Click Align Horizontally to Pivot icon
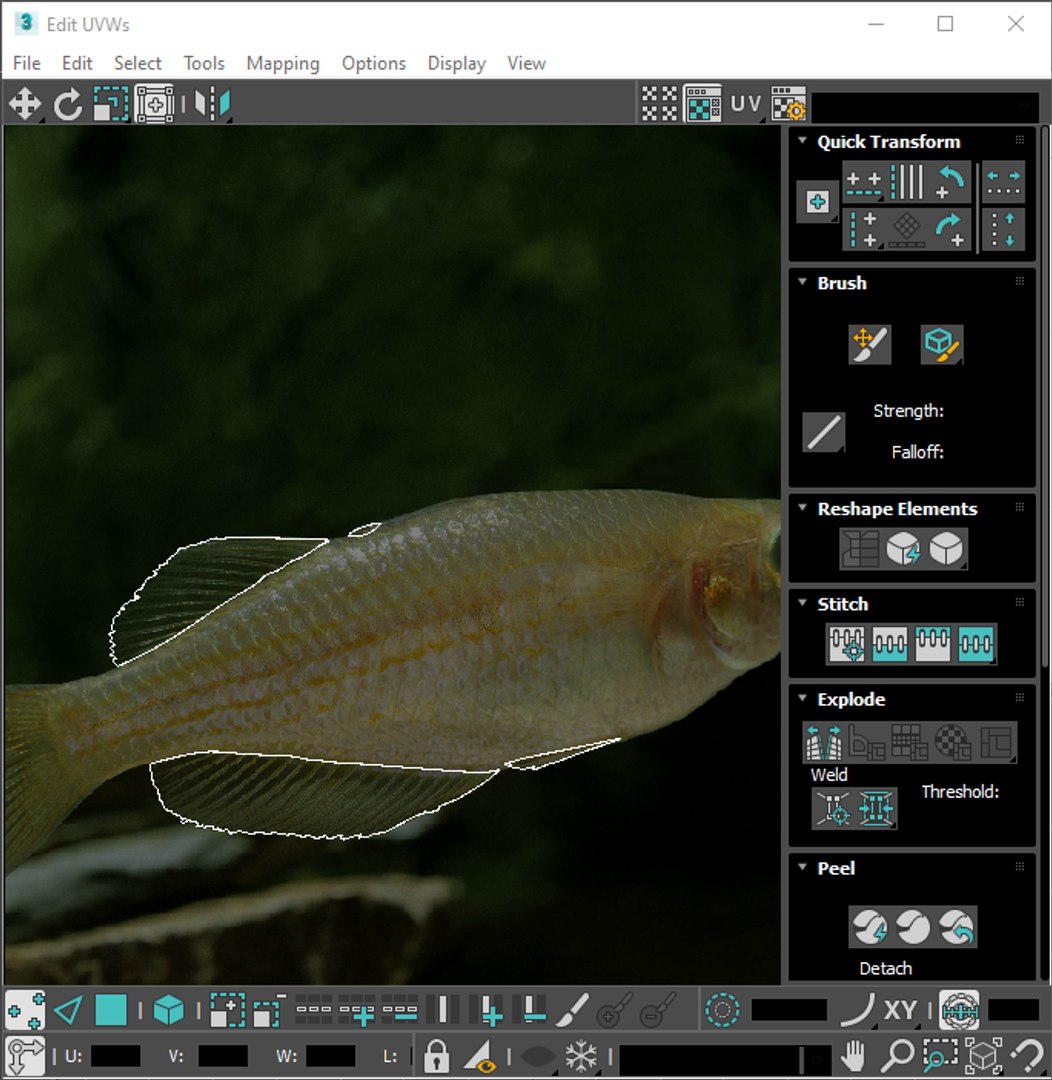Viewport: 1052px width, 1080px height. coord(863,183)
